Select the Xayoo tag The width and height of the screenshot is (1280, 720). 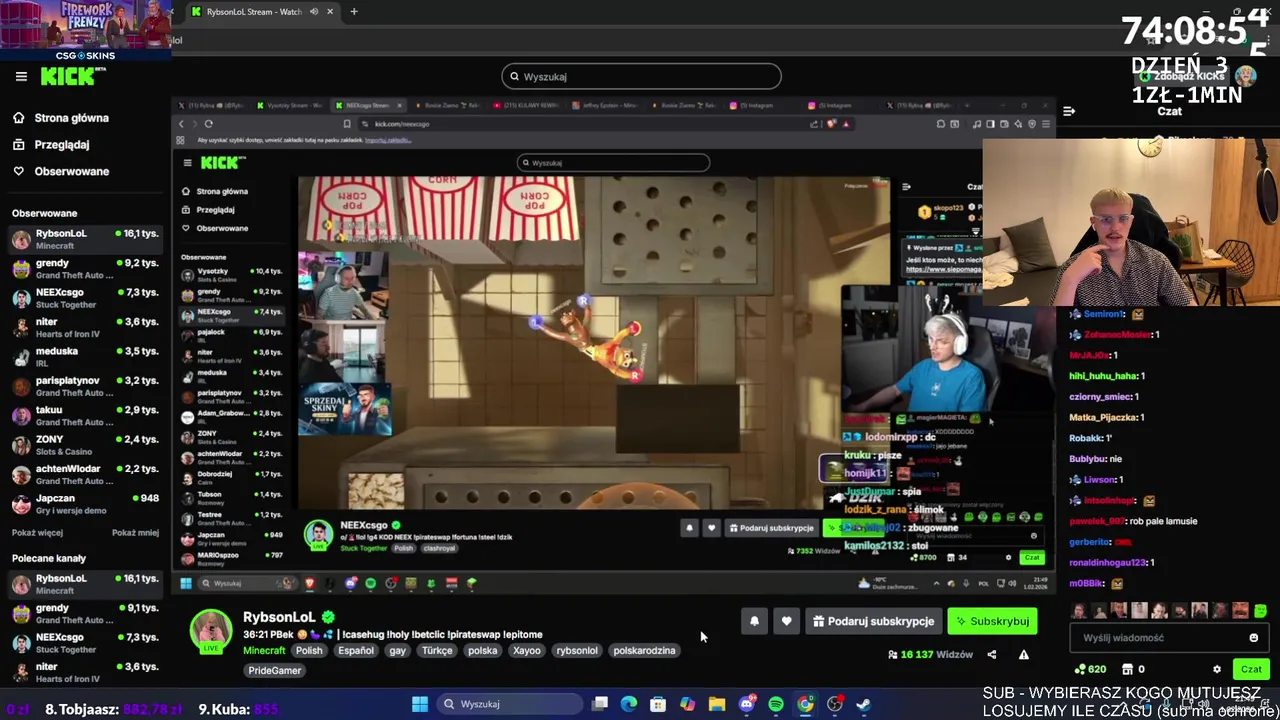coord(527,651)
